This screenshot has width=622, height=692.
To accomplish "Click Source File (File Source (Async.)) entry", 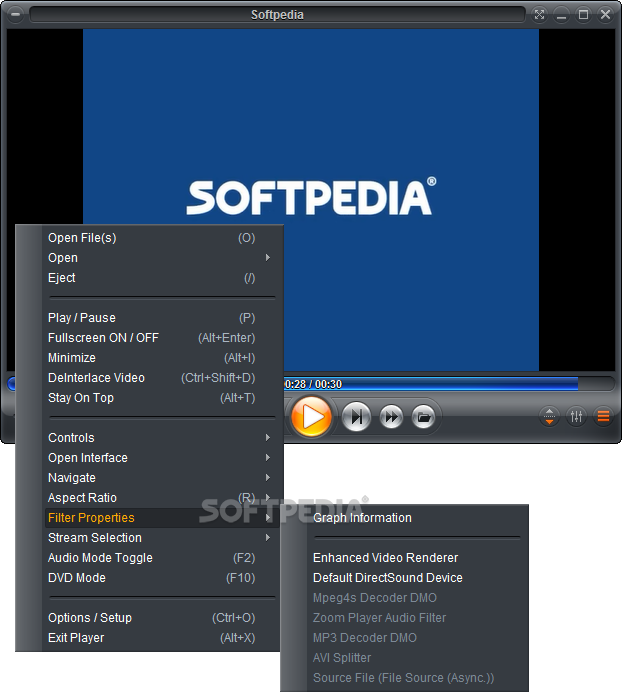I will [417, 678].
